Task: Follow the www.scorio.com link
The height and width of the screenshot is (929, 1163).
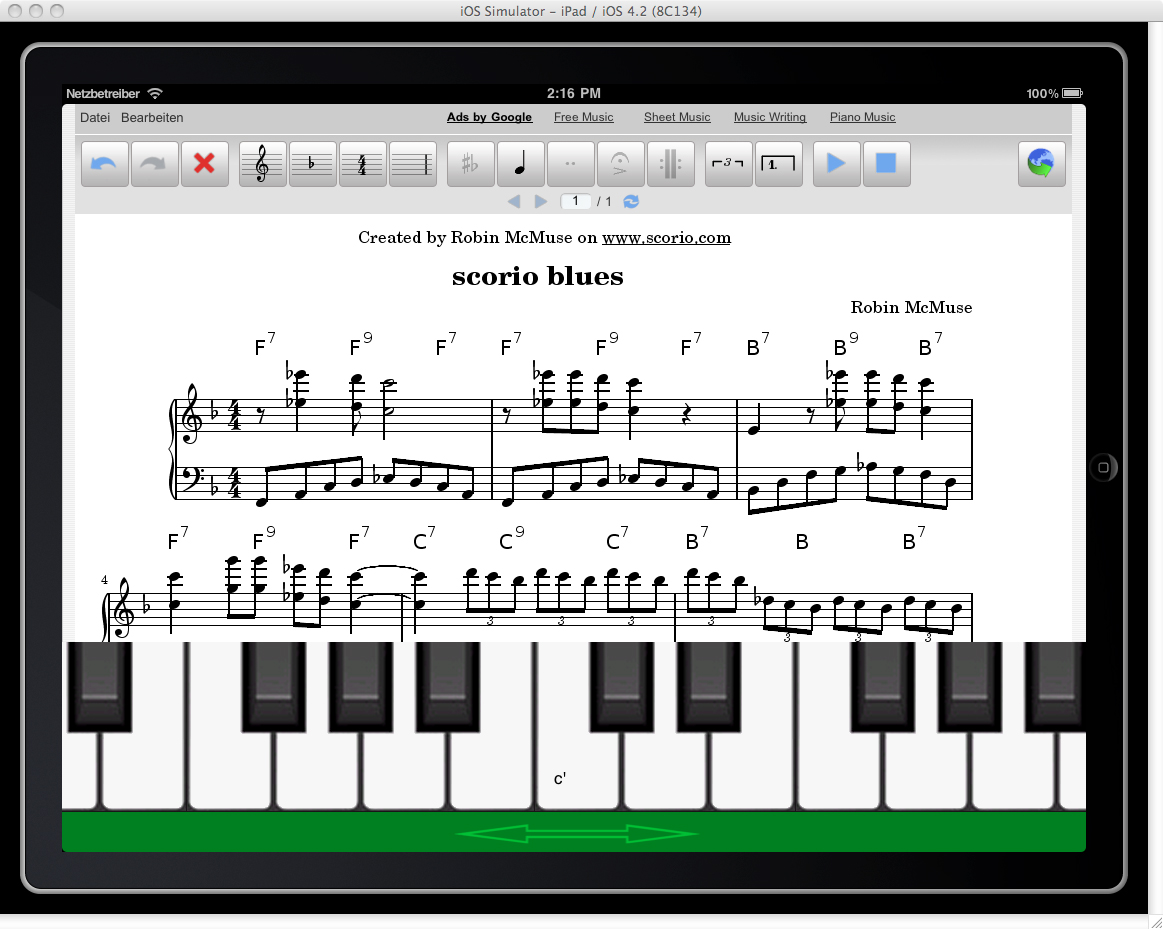Action: click(x=666, y=238)
